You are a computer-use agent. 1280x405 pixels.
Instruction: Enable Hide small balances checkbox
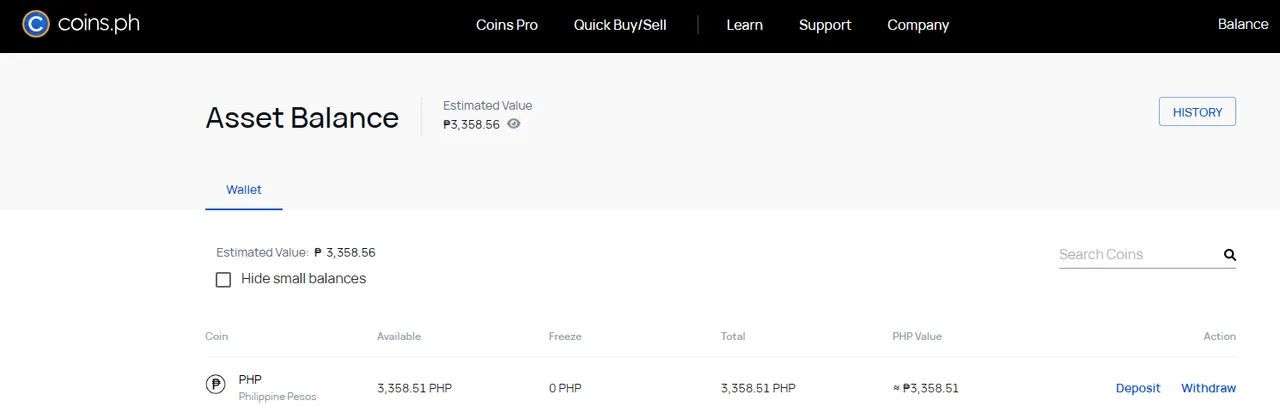(x=224, y=279)
